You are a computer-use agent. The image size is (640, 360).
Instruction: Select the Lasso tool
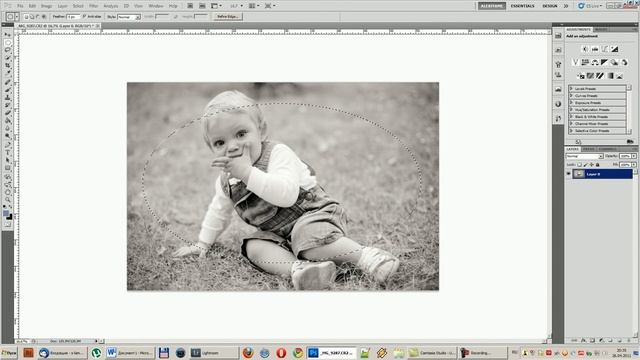pos(8,50)
